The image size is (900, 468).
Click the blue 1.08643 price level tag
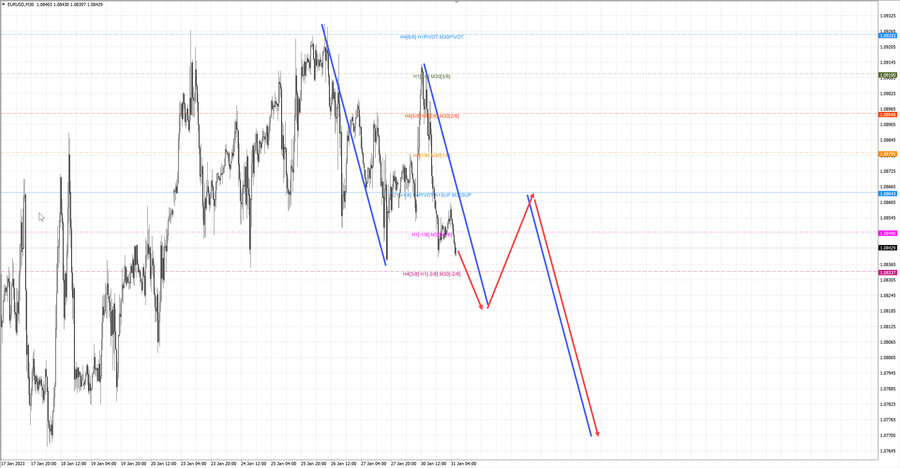pyautogui.click(x=887, y=194)
